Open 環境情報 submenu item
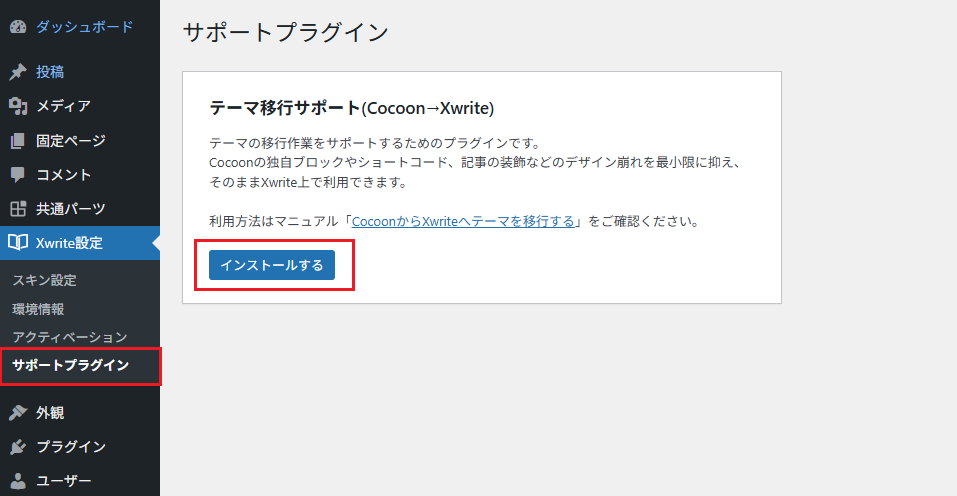 click(x=38, y=309)
